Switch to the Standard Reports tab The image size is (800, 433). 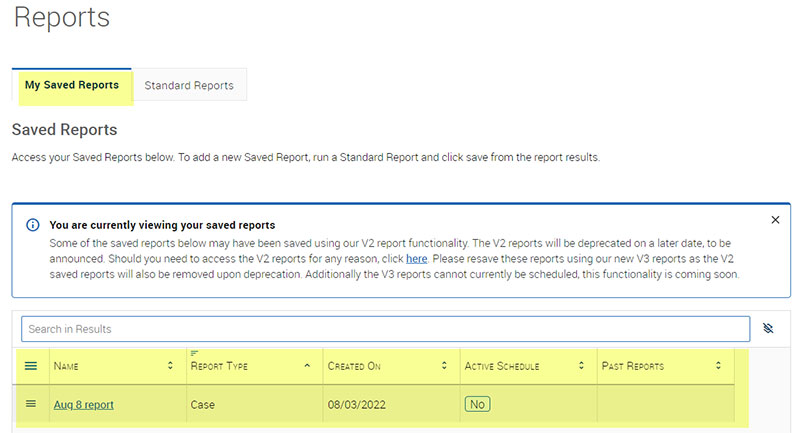[x=189, y=86]
